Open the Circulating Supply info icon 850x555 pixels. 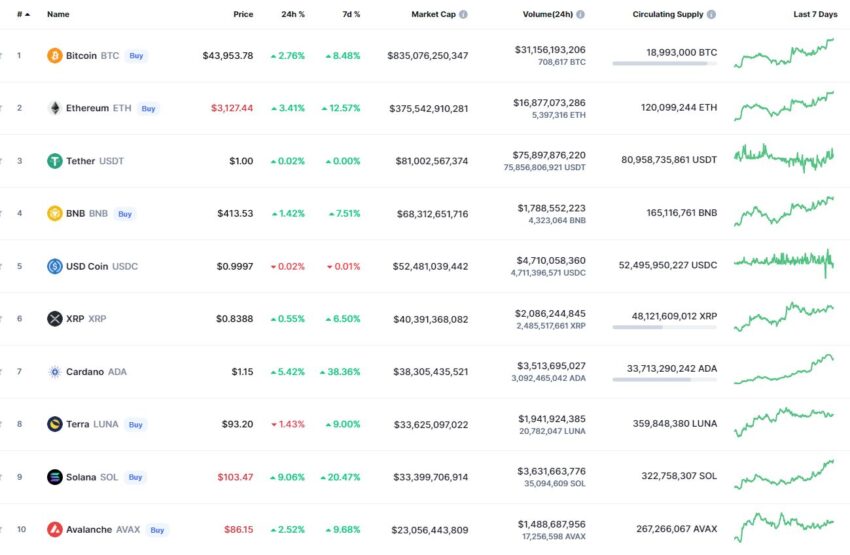point(711,15)
